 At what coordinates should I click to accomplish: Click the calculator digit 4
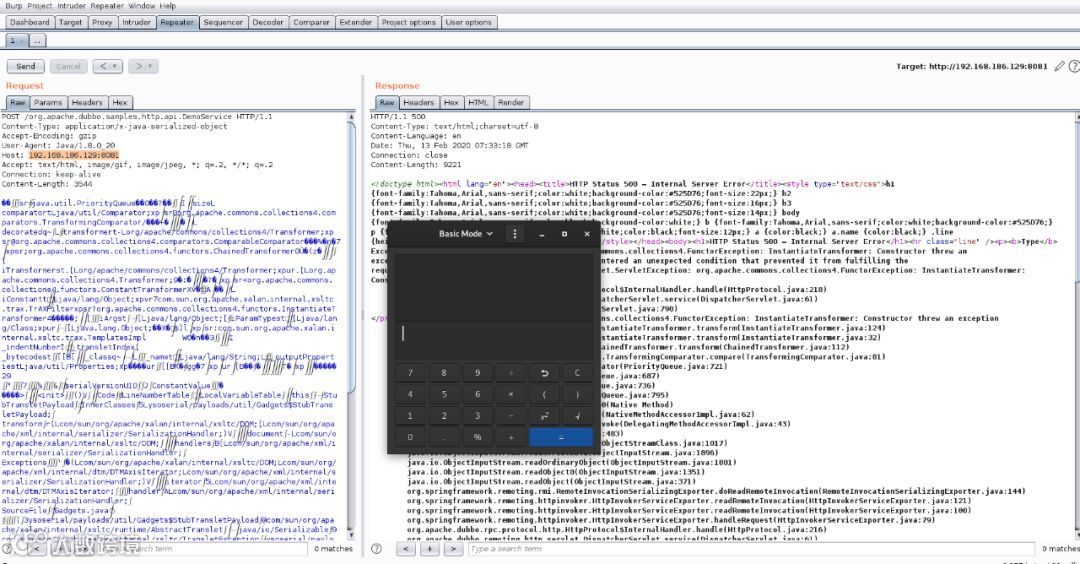[x=411, y=394]
